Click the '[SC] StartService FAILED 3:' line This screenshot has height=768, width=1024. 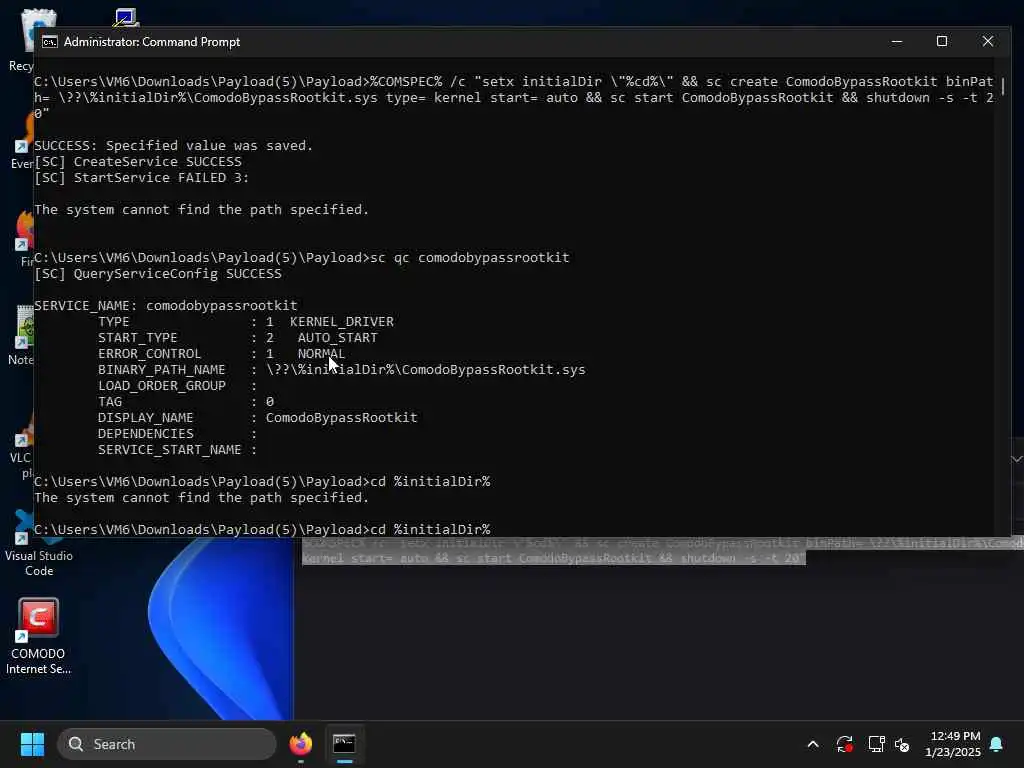142,178
